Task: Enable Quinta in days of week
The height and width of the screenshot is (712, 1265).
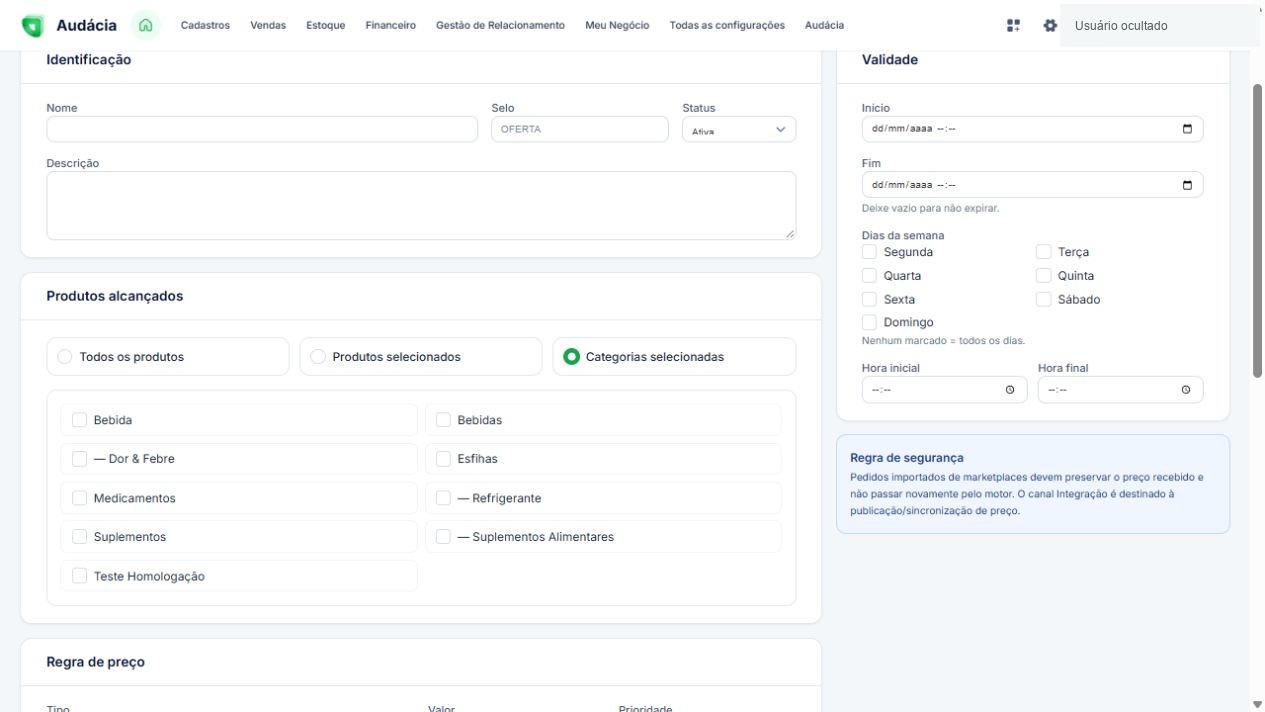Action: pyautogui.click(x=1044, y=275)
